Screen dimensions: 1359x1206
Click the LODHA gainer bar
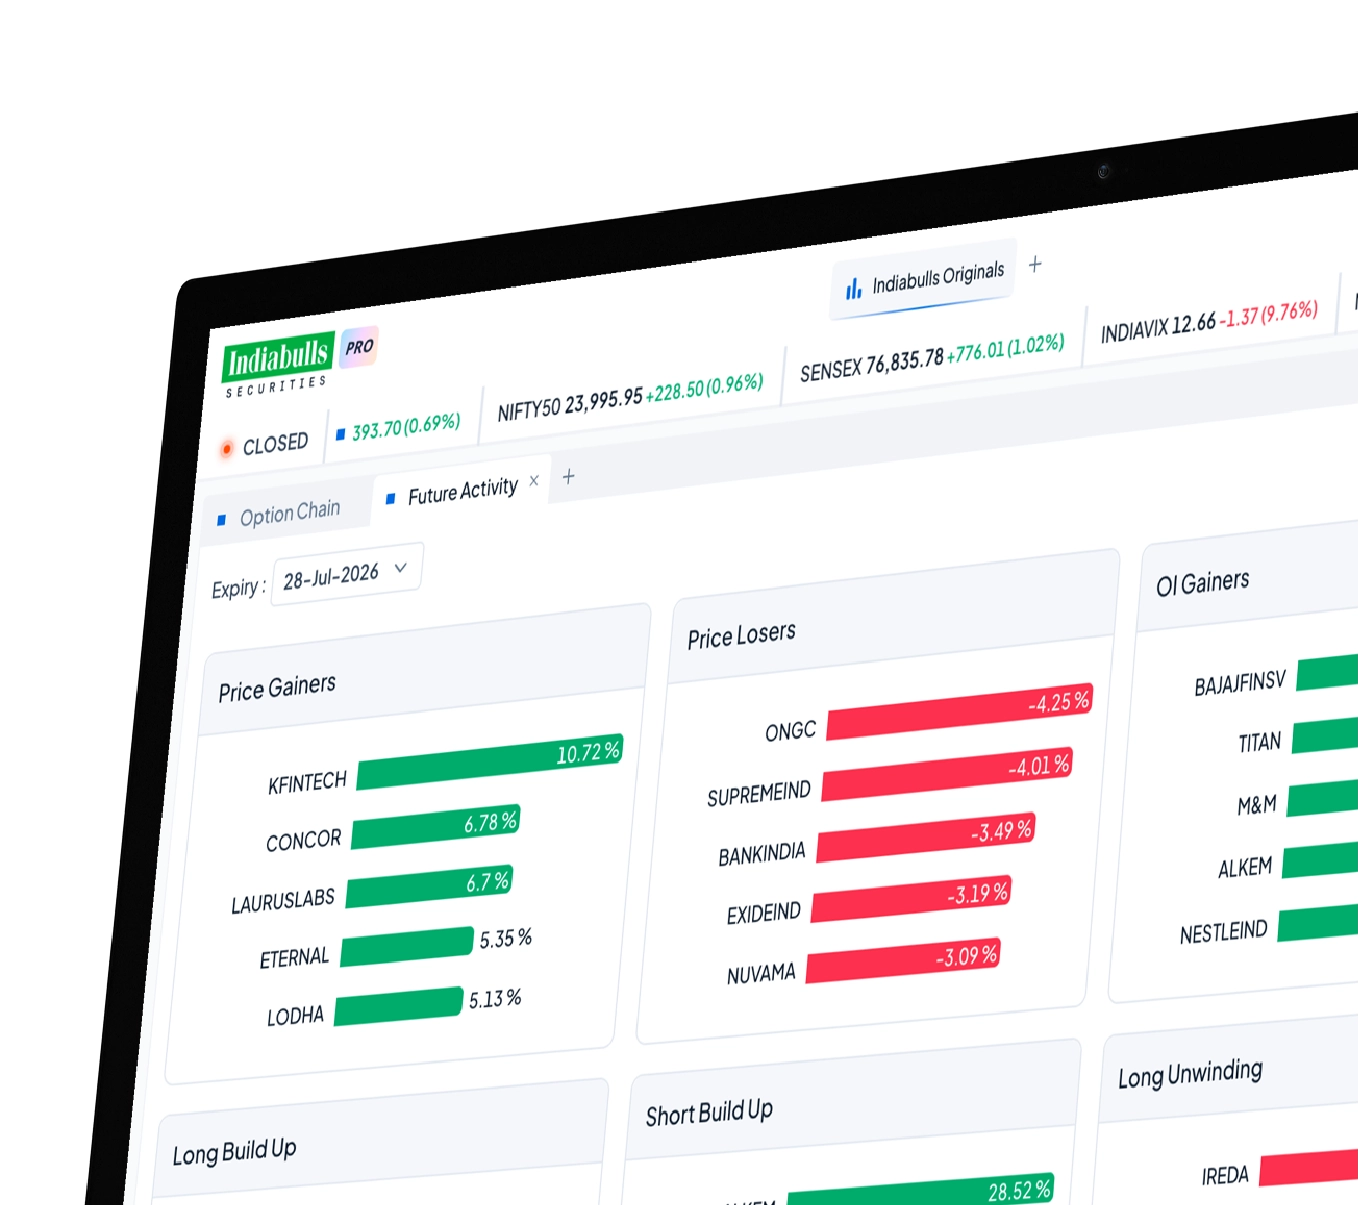[x=399, y=1006]
